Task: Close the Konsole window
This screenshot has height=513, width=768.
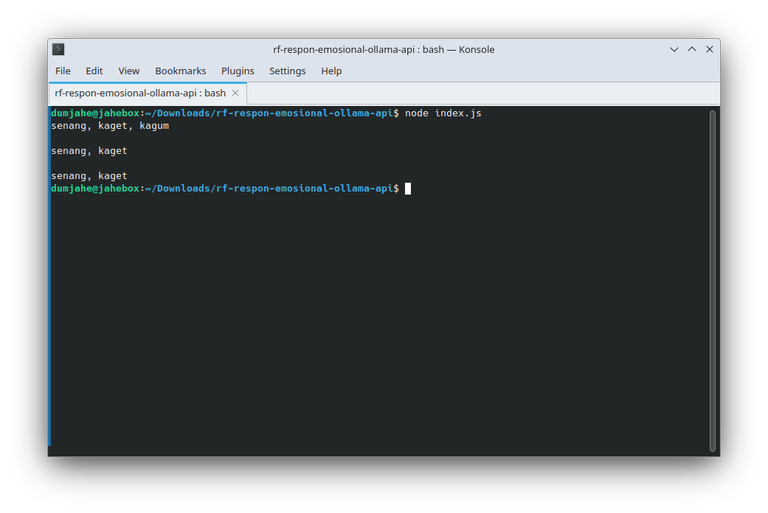Action: tap(709, 49)
